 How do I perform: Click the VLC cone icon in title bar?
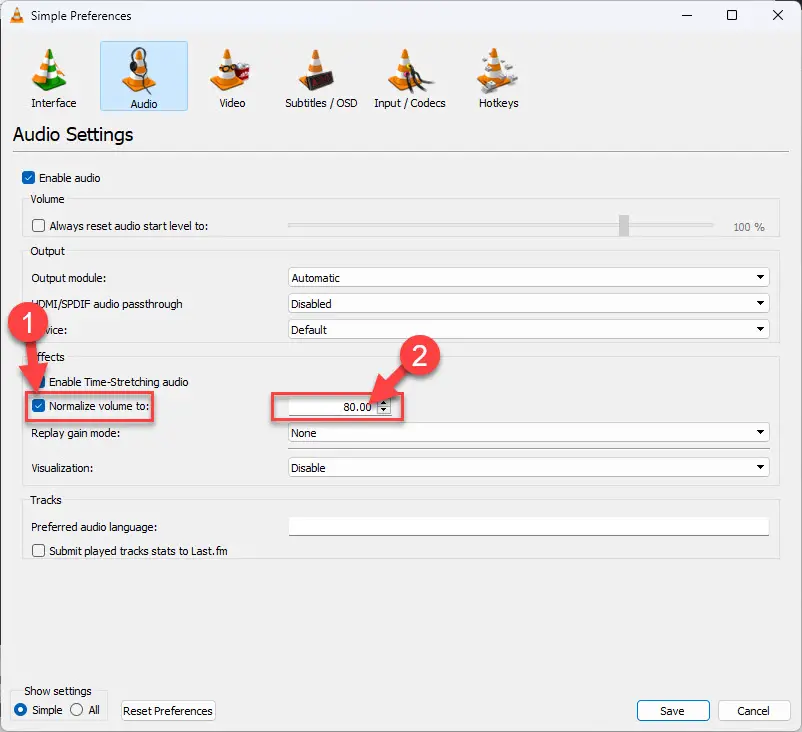(x=16, y=16)
